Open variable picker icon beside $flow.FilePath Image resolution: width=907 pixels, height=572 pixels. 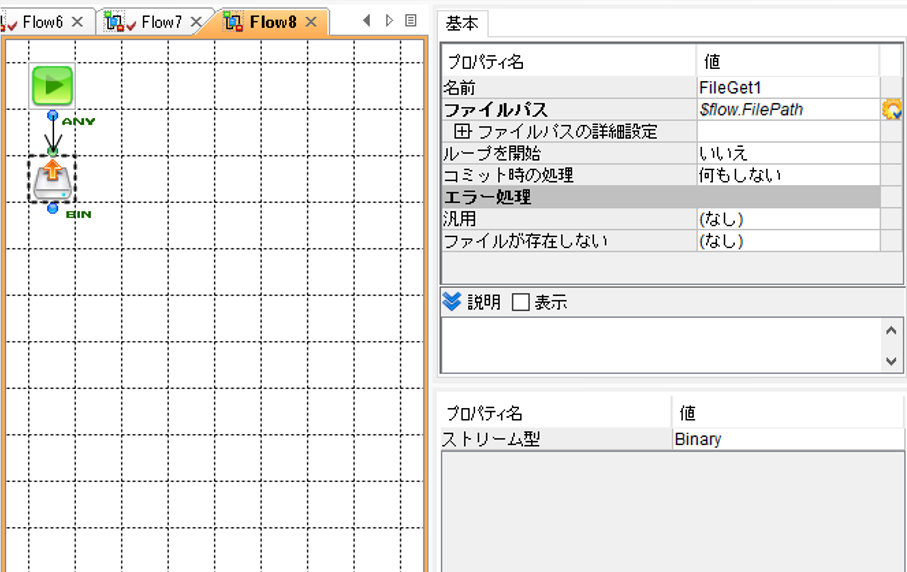point(891,109)
